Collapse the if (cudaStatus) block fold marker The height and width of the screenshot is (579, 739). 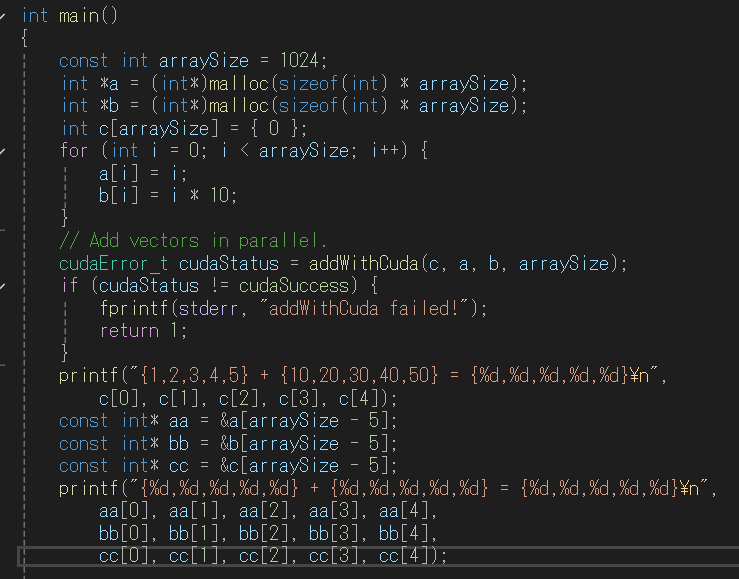click(x=2, y=286)
